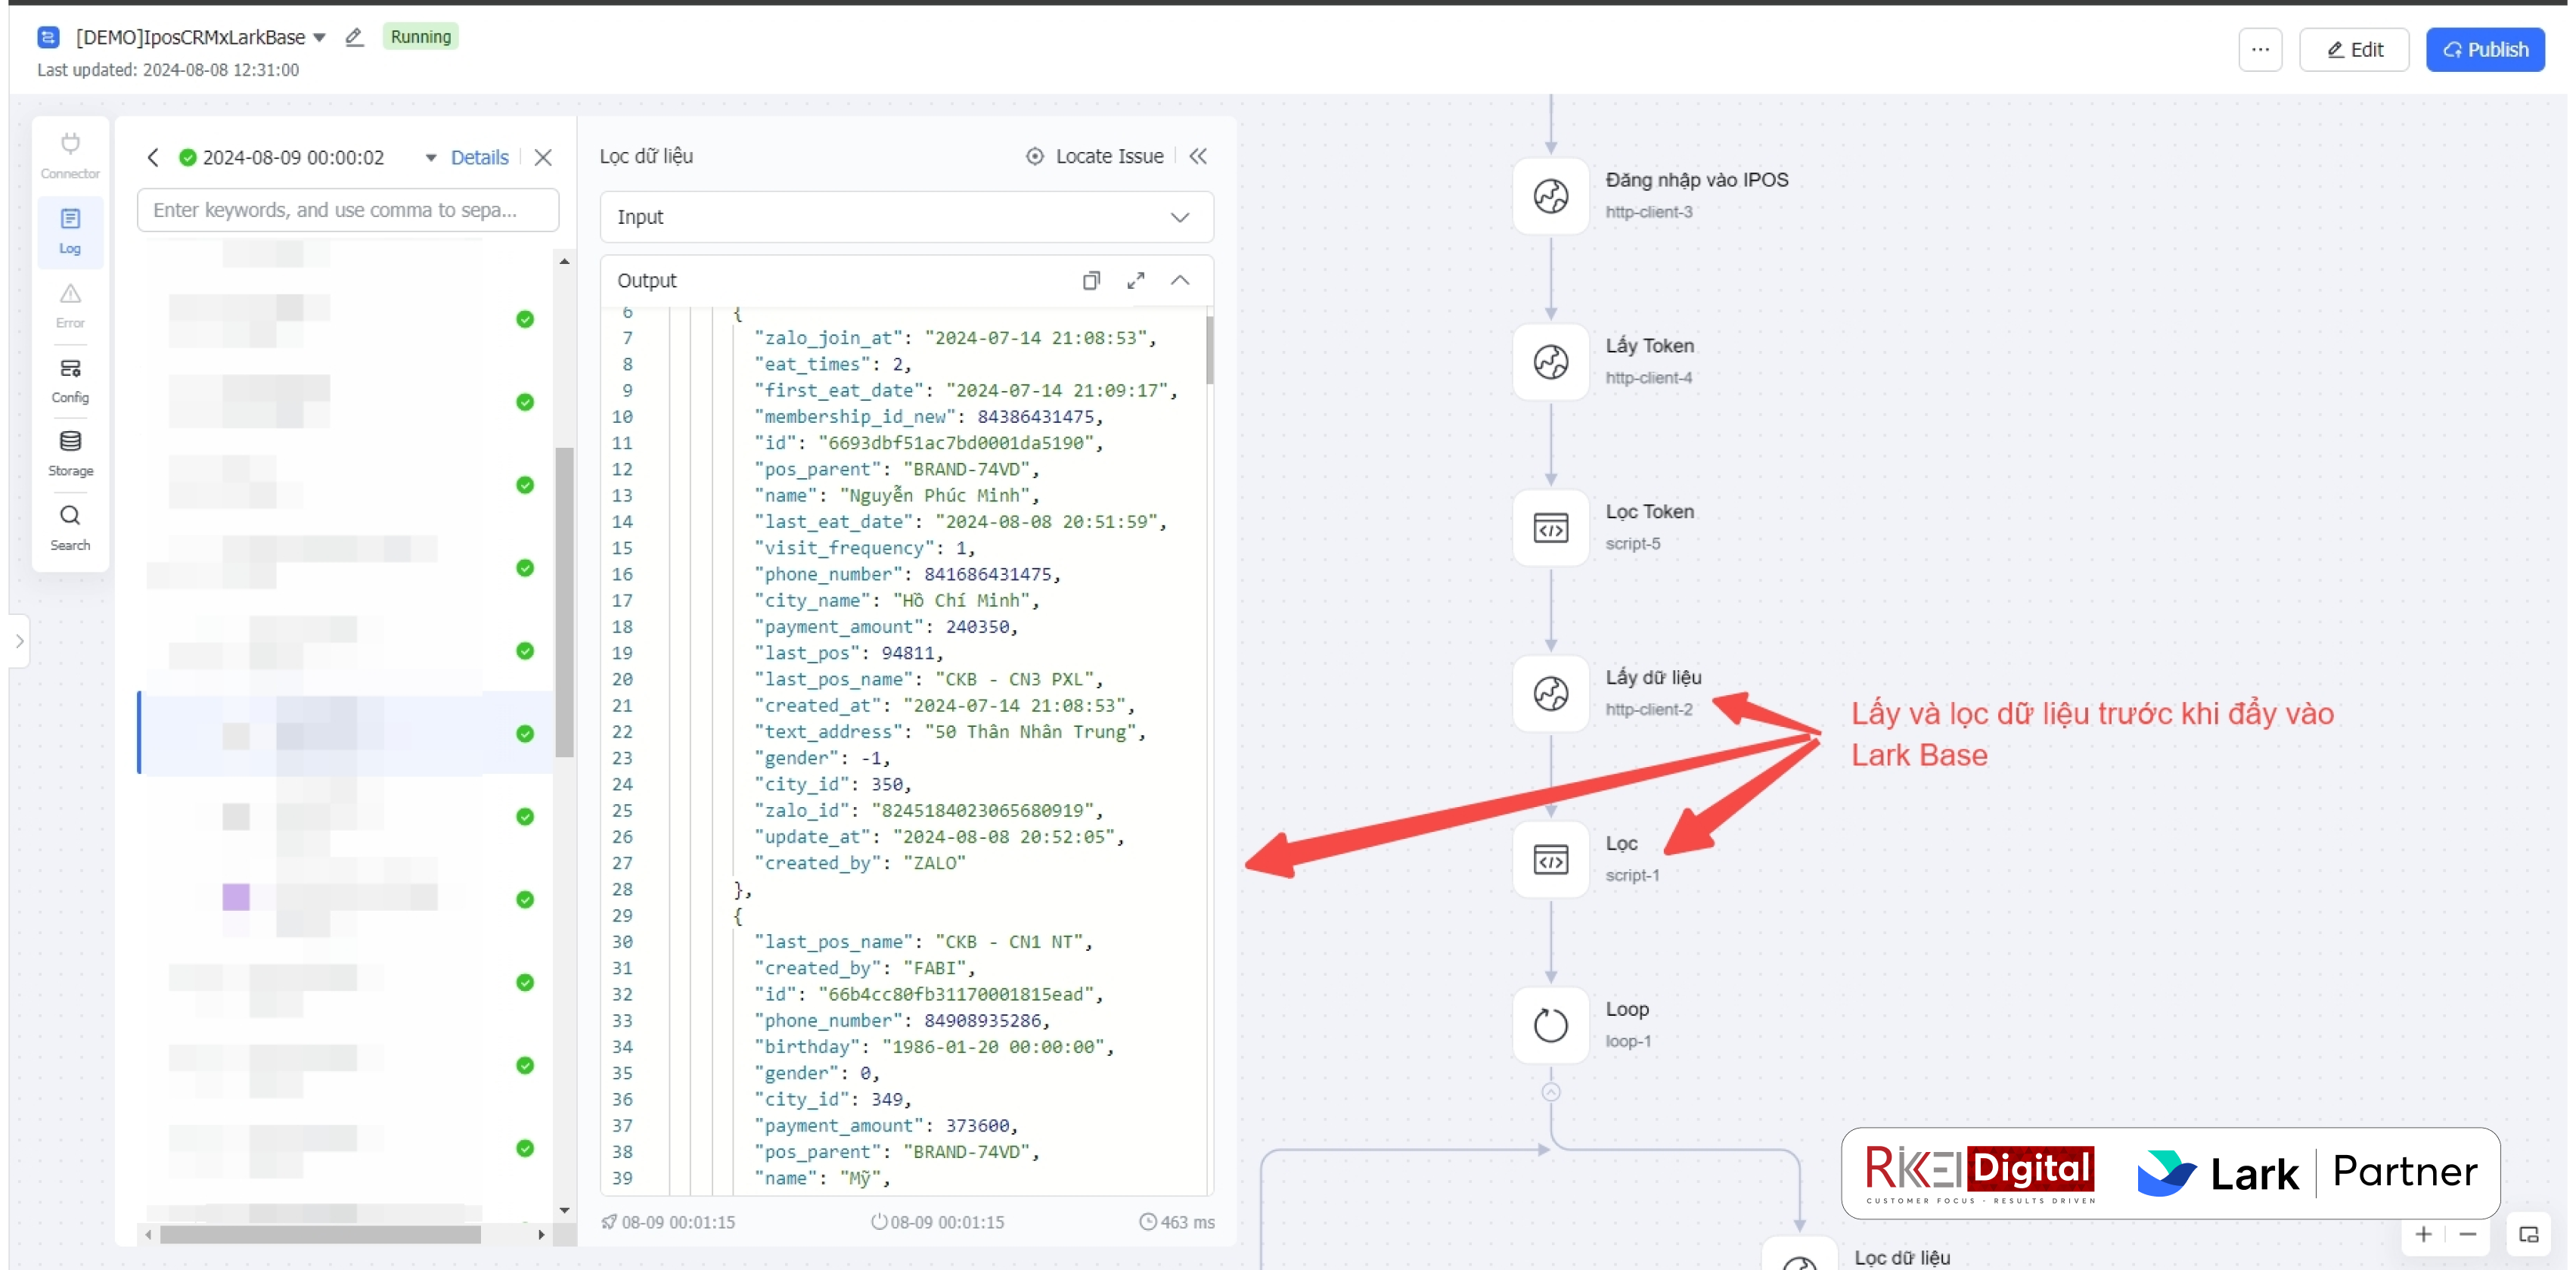Zoom in canvas with plus button
Viewport: 2576px width, 1270px height.
click(x=2423, y=1234)
